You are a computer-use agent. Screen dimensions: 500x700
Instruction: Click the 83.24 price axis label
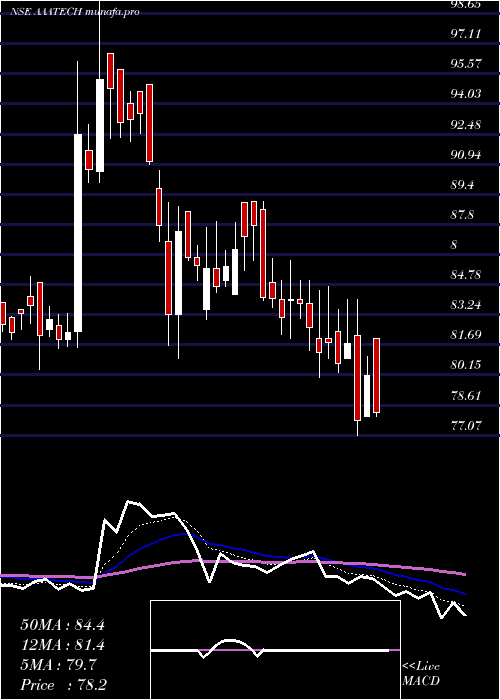click(x=466, y=305)
